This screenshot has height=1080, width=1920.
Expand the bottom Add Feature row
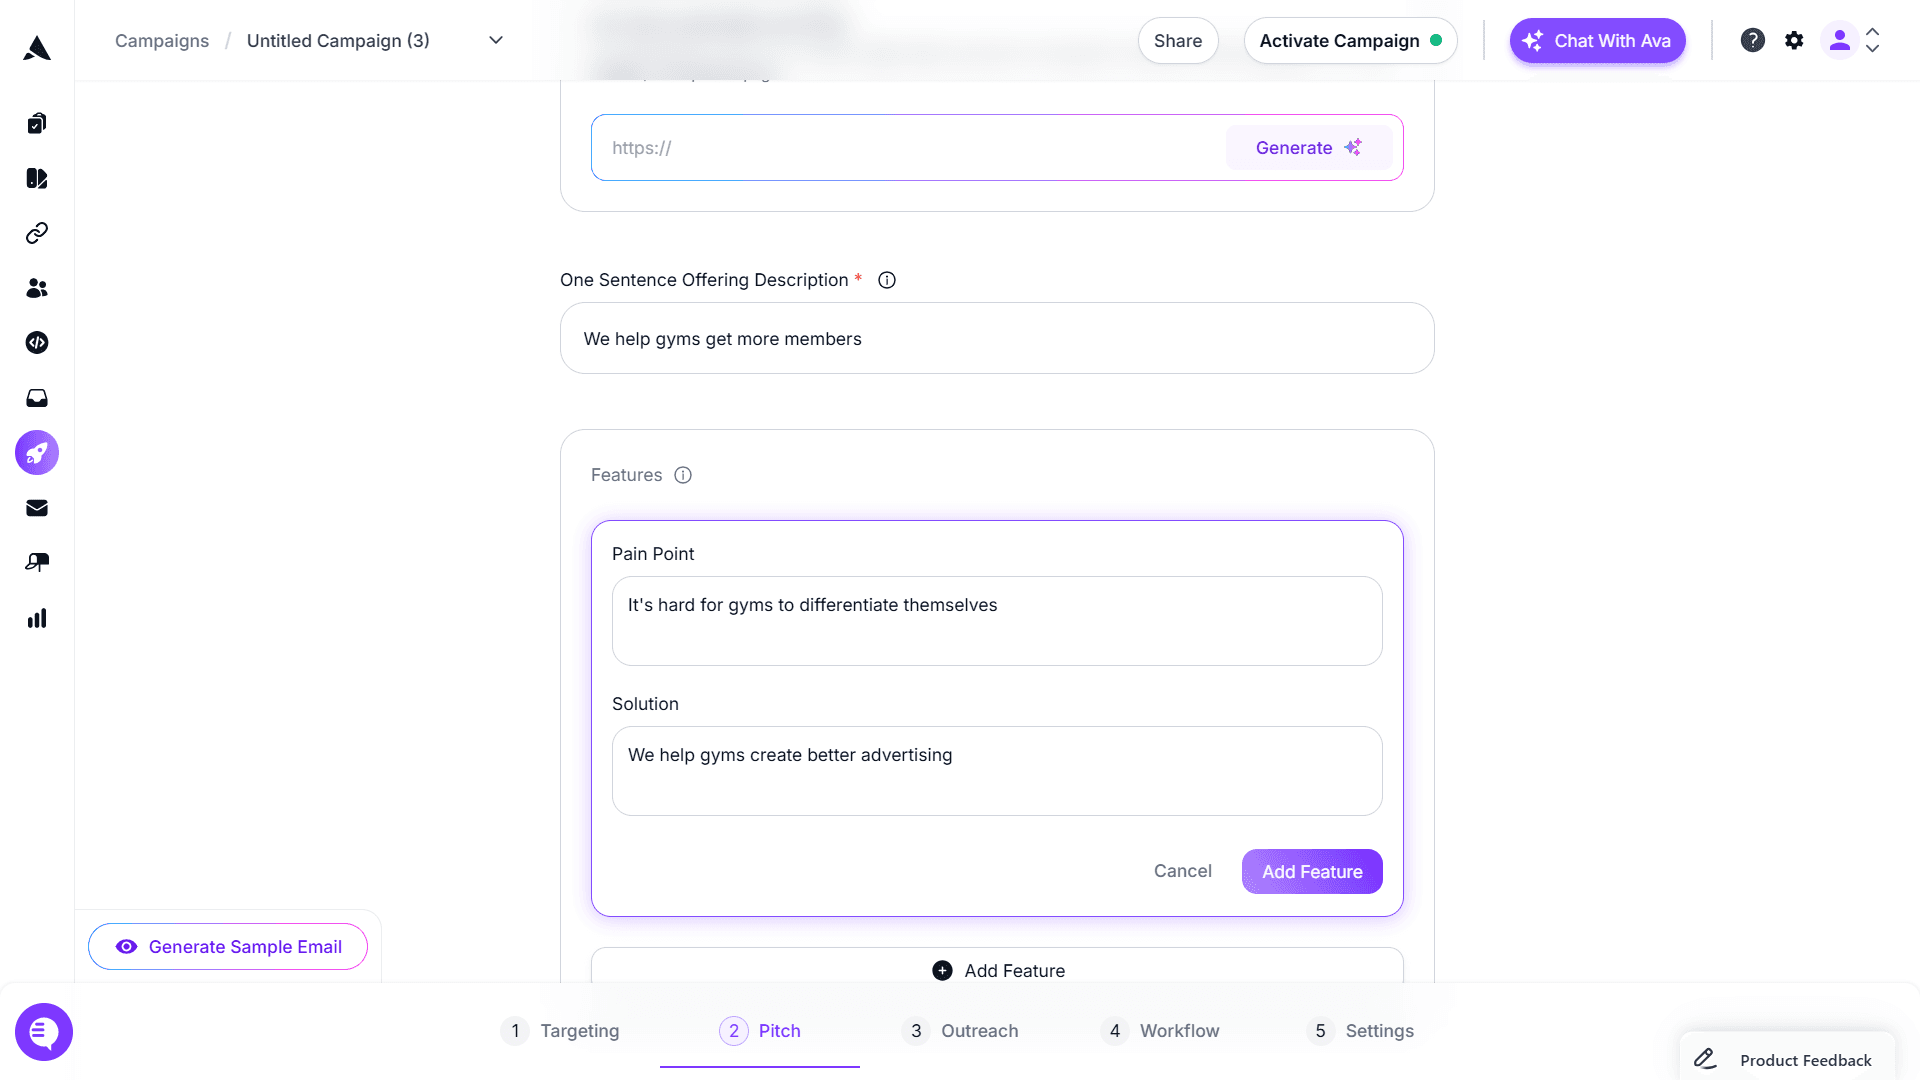click(997, 970)
